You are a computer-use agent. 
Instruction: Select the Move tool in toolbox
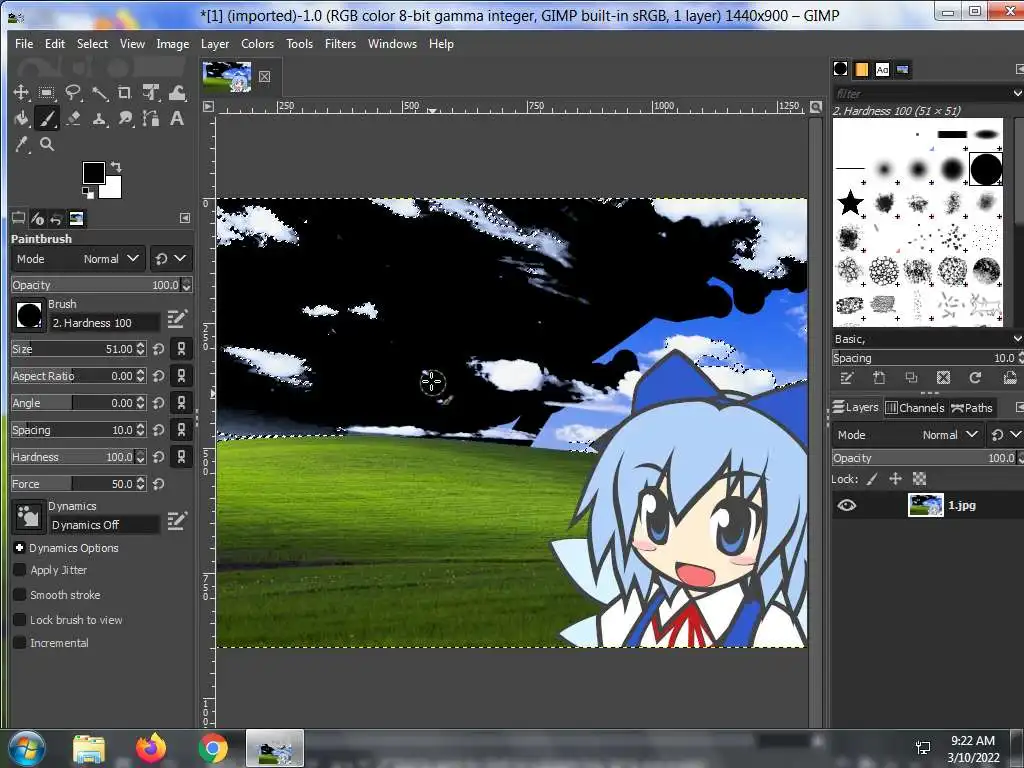pos(21,93)
